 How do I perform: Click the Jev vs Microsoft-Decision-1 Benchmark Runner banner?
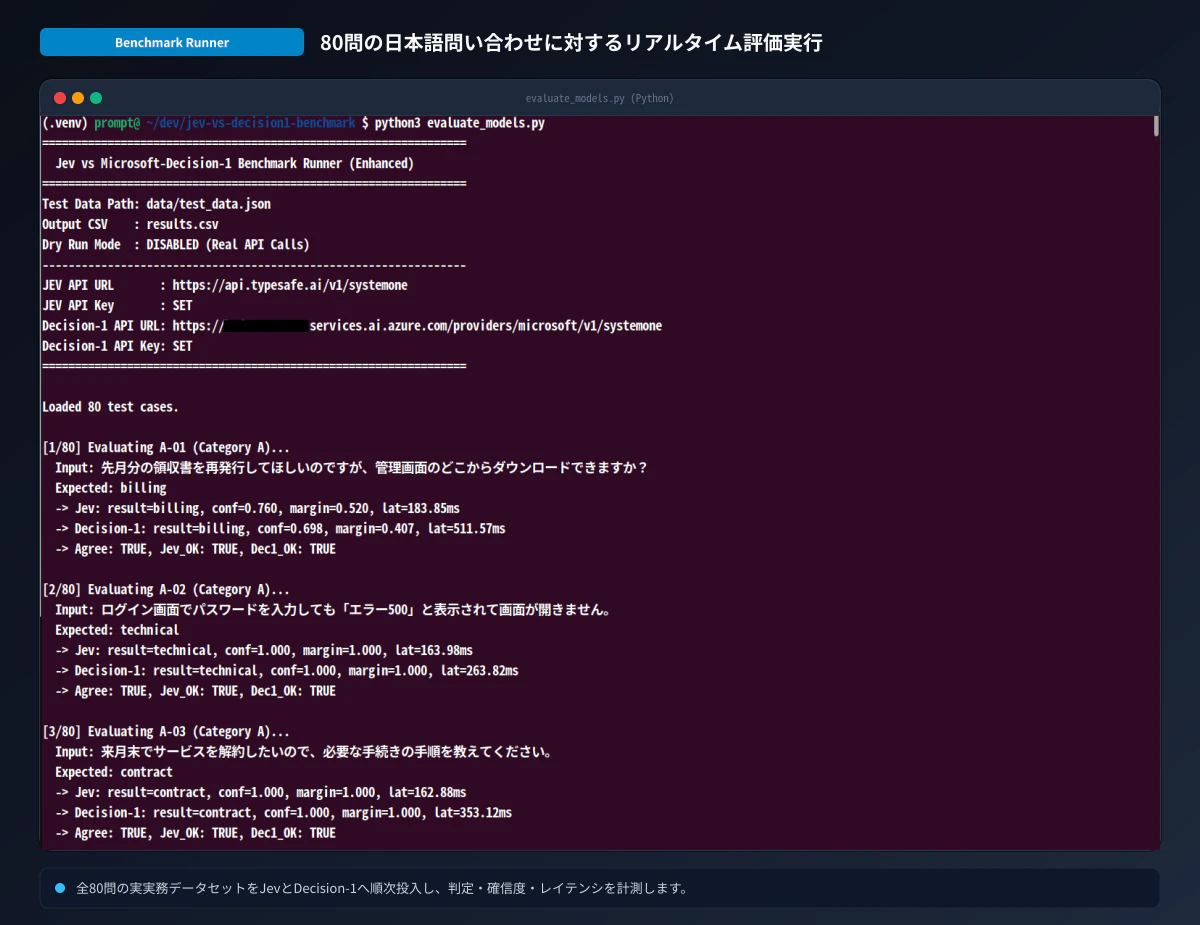[235, 163]
